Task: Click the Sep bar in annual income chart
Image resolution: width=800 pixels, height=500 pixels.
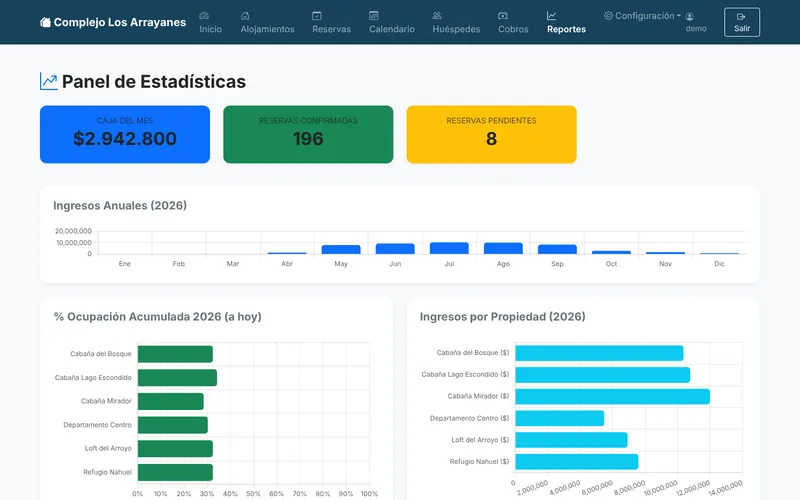Action: pos(557,249)
